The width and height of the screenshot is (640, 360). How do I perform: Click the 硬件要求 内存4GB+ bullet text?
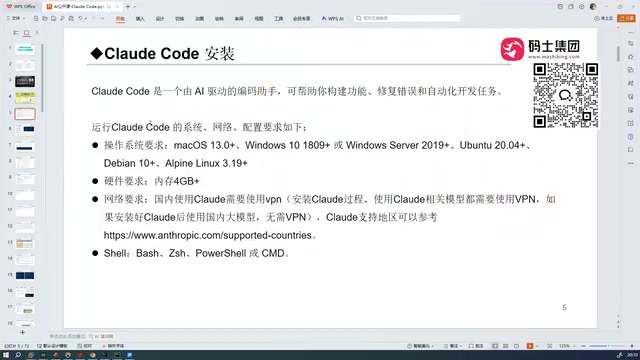pos(151,181)
